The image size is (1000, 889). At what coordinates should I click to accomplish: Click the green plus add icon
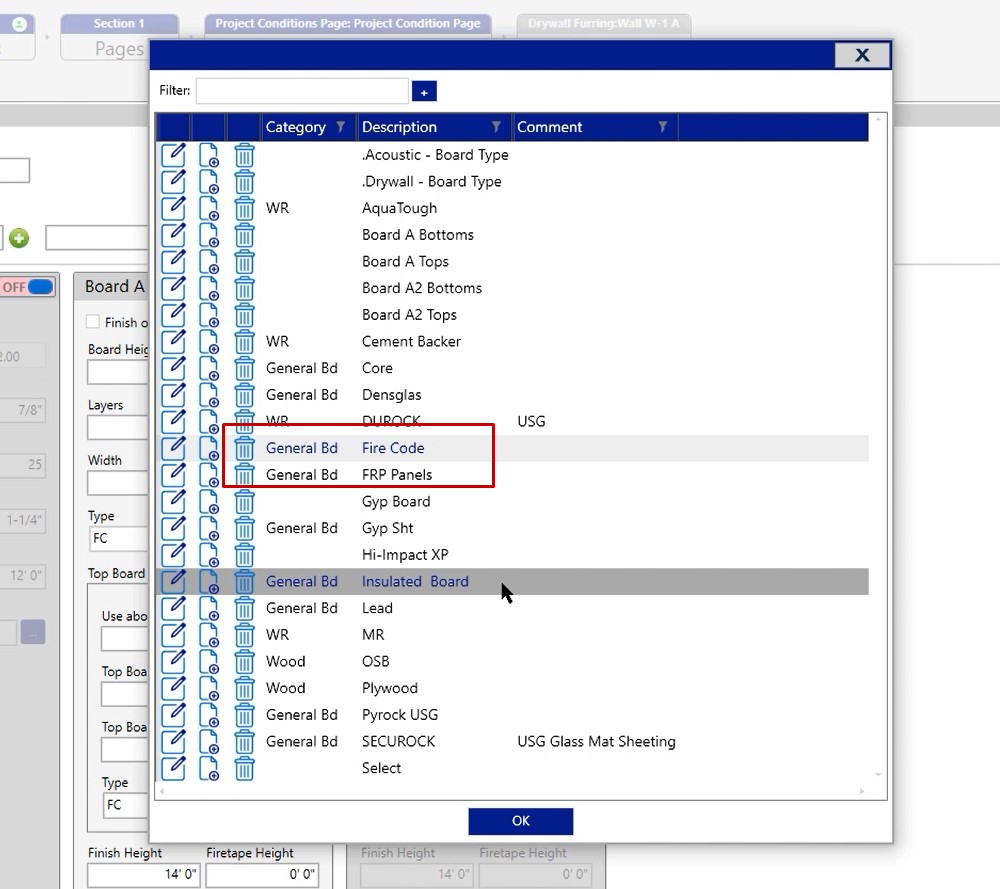19,239
